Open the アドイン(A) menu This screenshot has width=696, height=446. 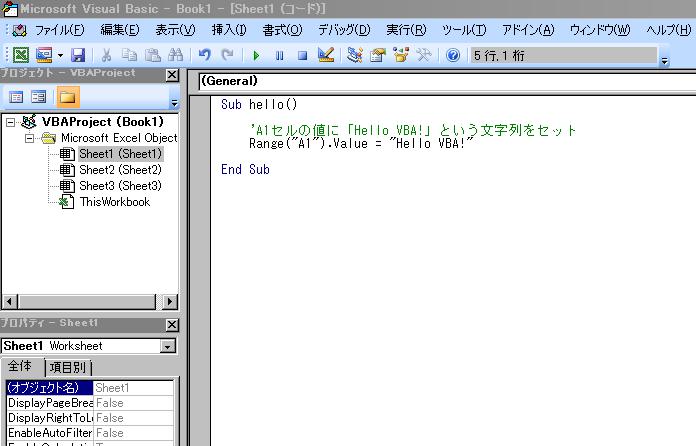[x=528, y=30]
